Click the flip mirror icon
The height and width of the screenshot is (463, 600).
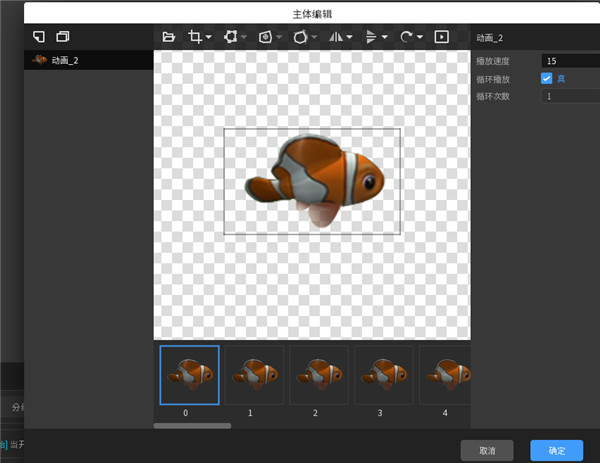click(x=335, y=37)
